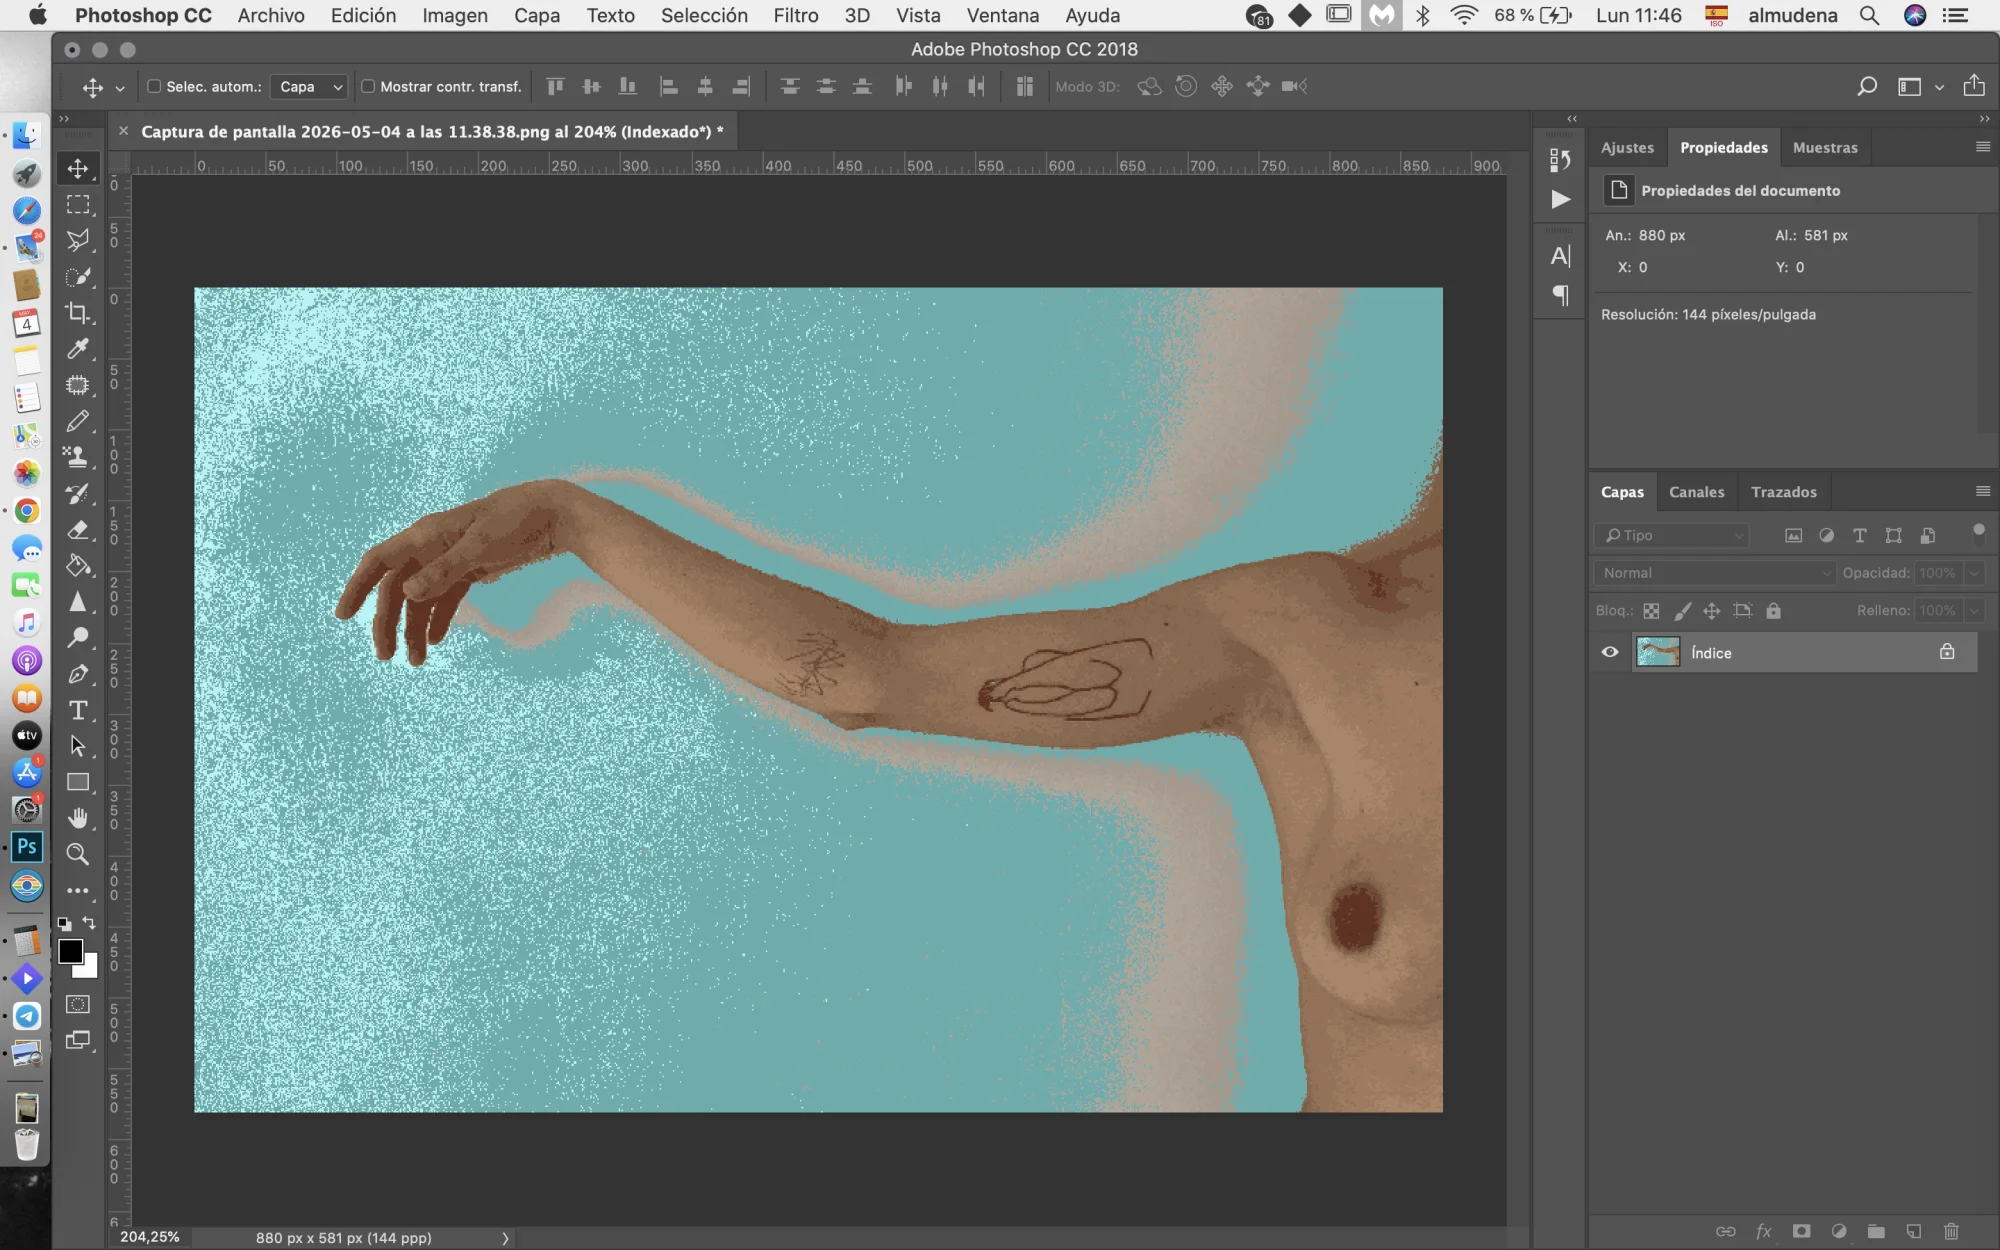Switch to the Ajustes tab

click(1627, 148)
